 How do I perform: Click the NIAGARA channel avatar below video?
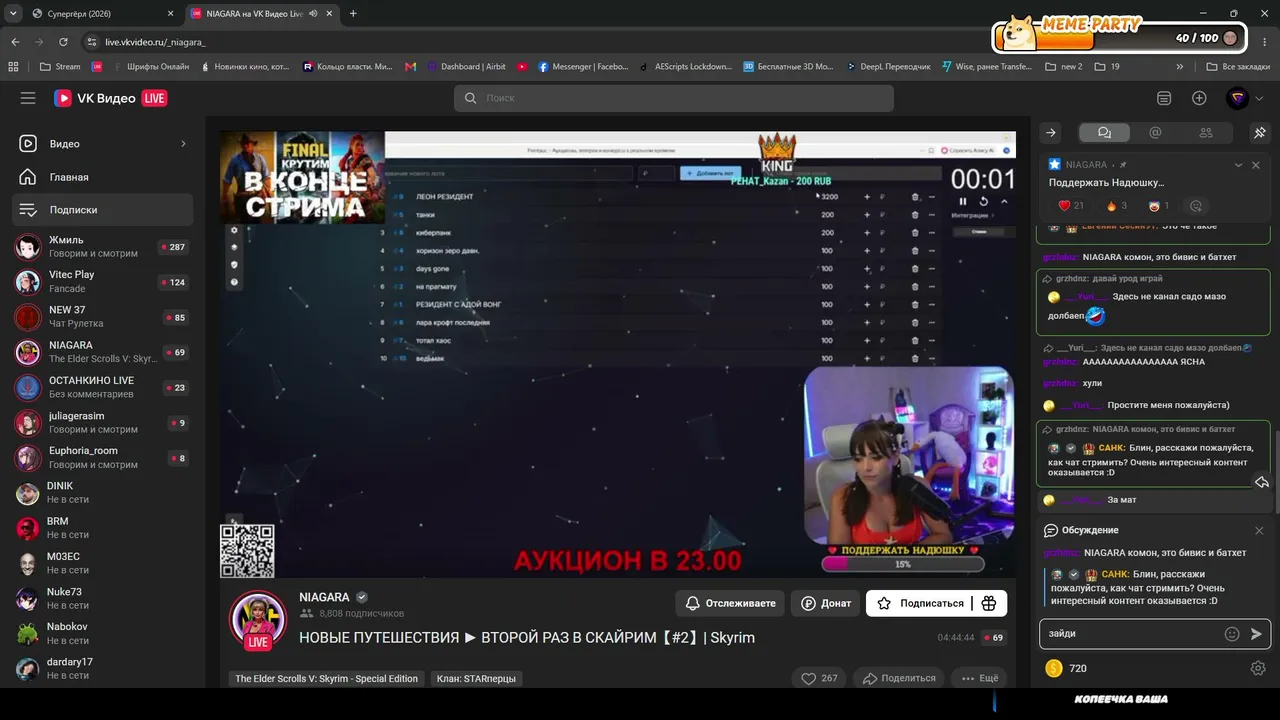(258, 619)
